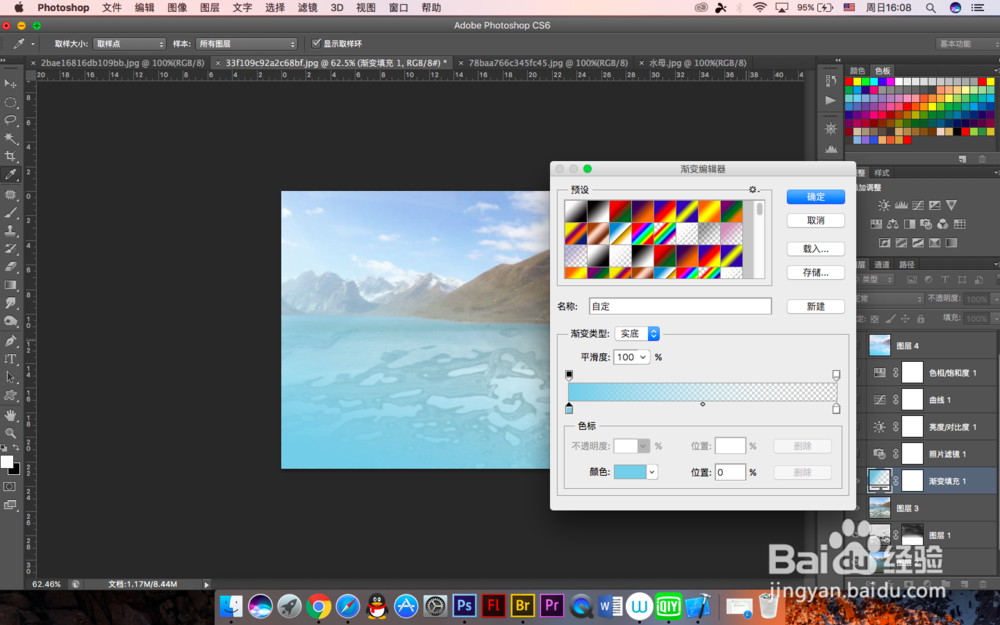Screen dimensions: 1000x625
Task: Select the Magic Wand tool
Action: tap(10, 138)
